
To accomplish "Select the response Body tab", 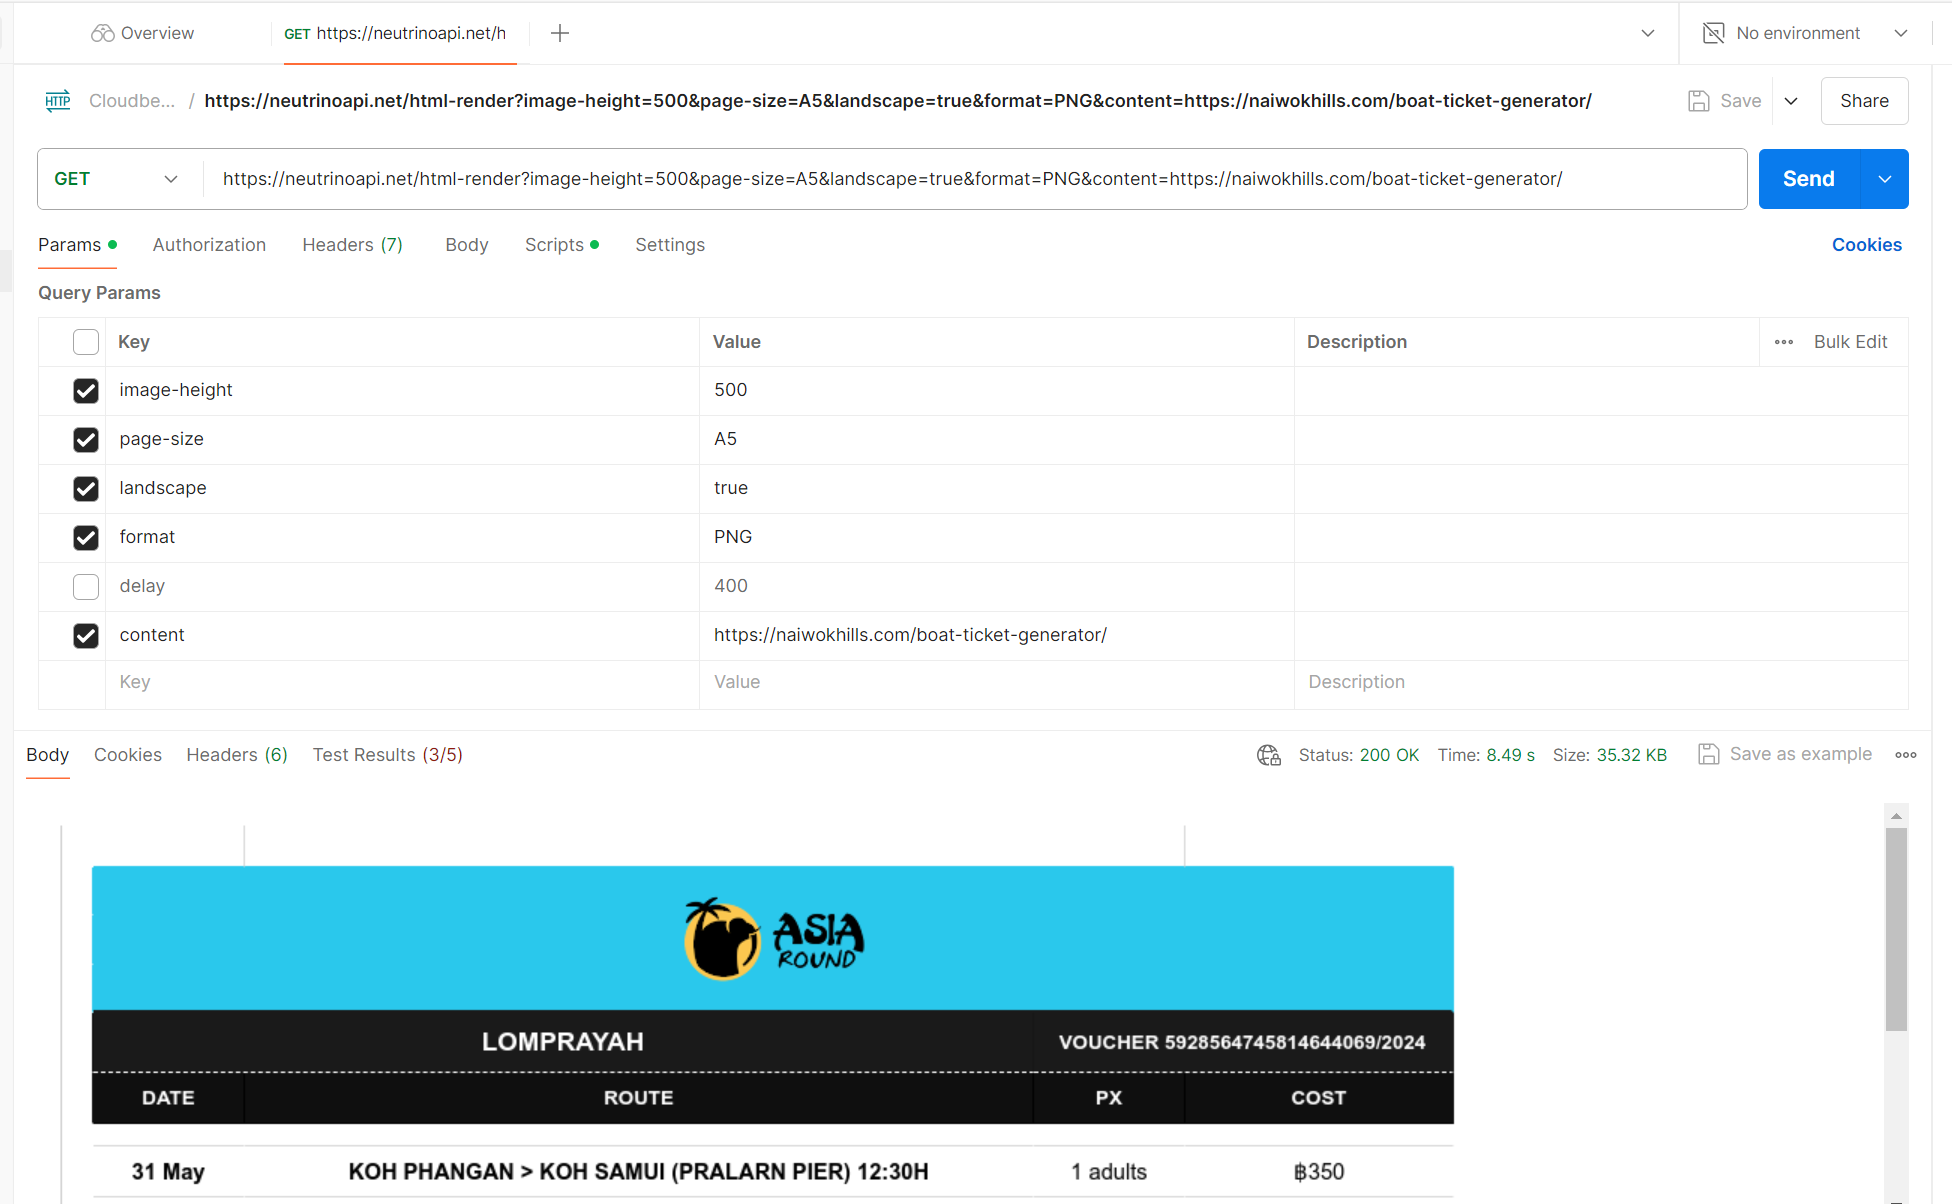I will tap(48, 755).
